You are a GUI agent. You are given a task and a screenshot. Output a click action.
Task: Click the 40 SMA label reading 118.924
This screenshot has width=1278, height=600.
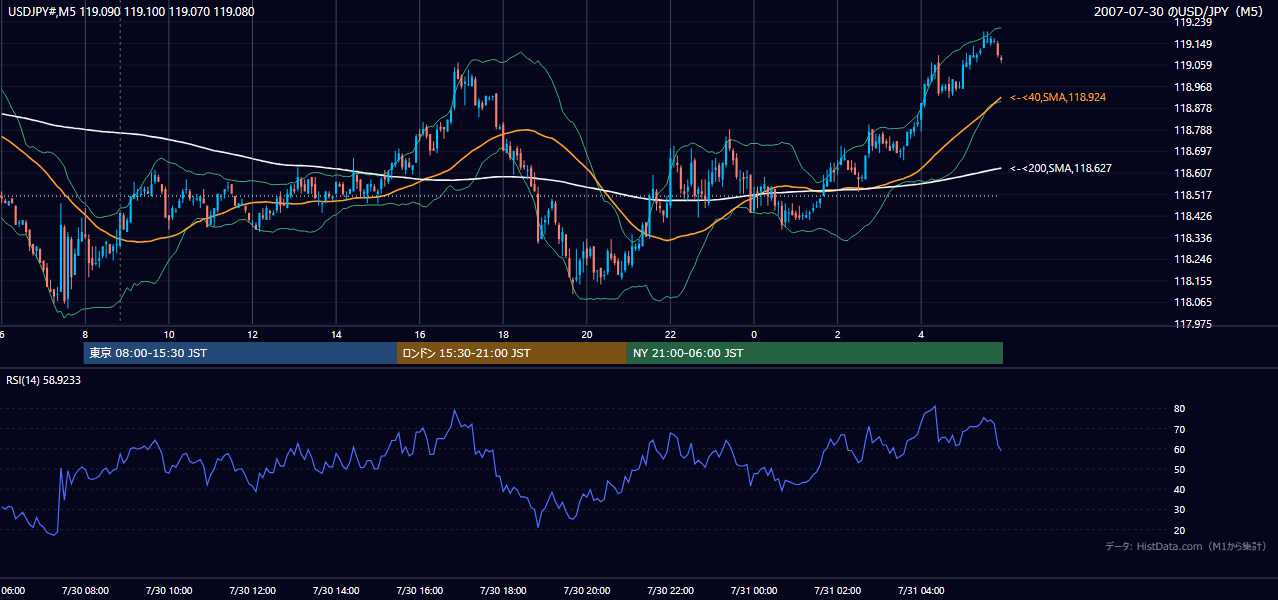pos(1057,97)
